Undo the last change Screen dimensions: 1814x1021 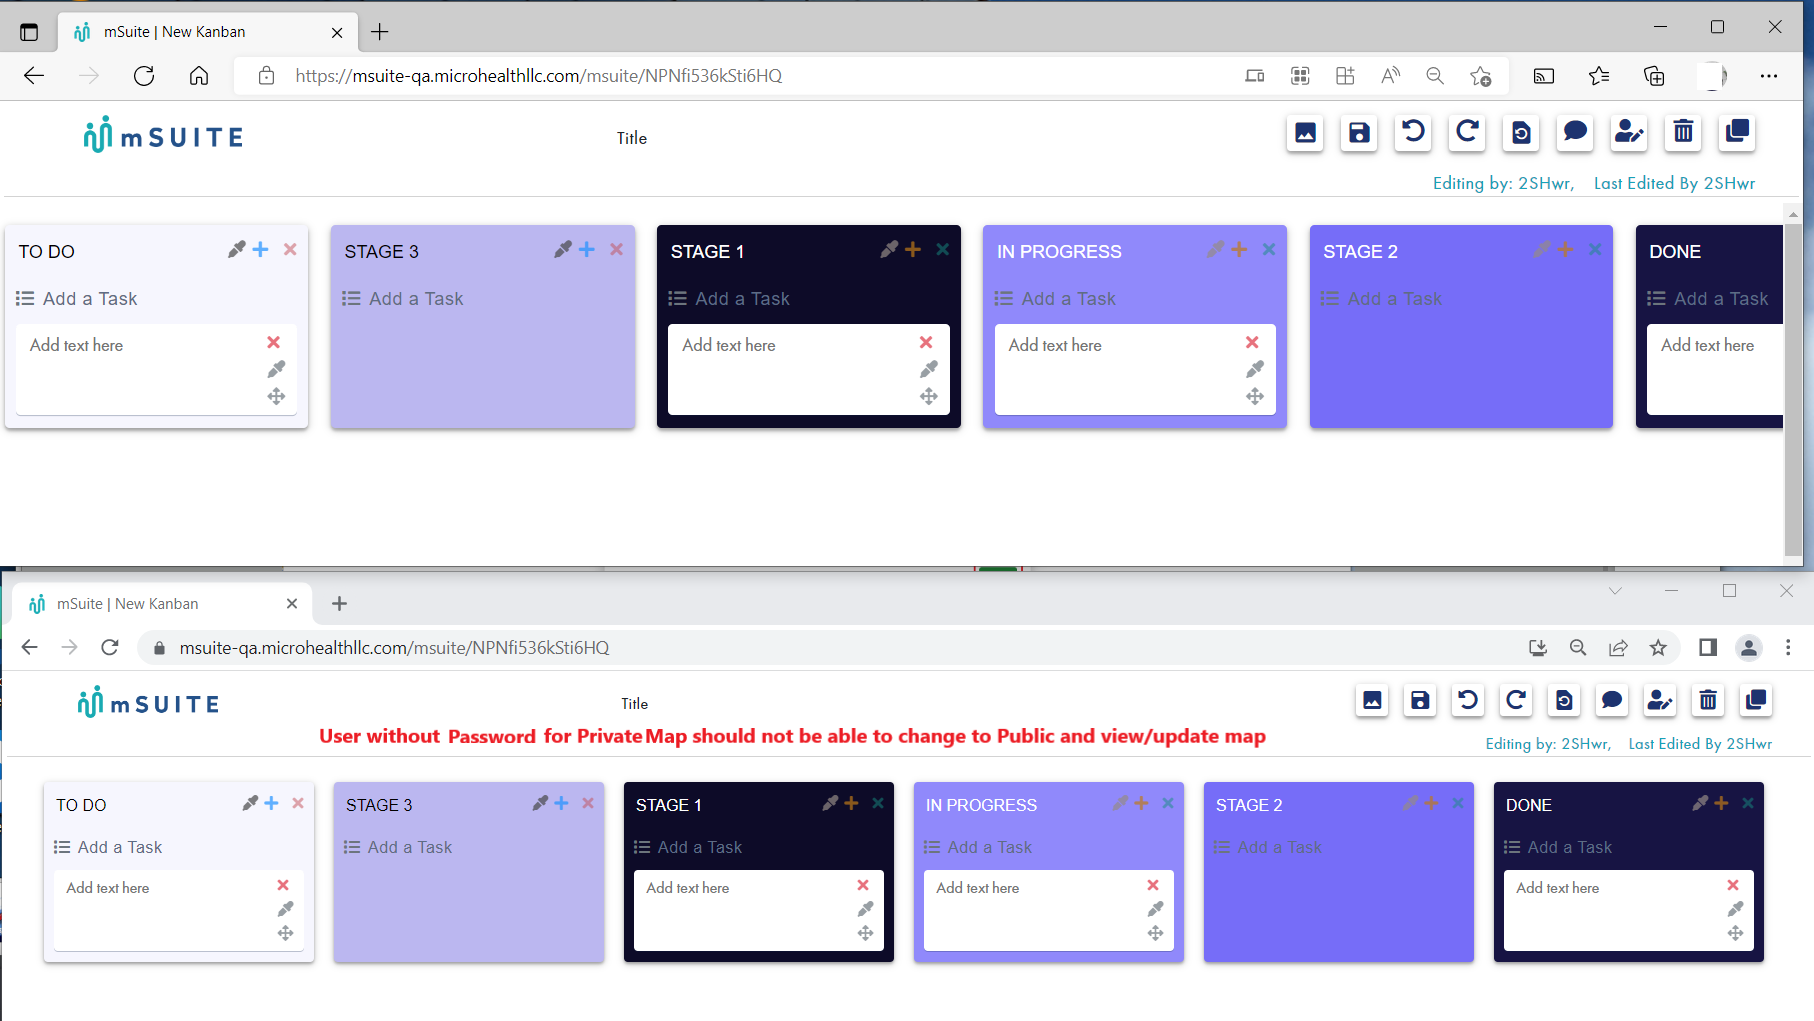1412,133
